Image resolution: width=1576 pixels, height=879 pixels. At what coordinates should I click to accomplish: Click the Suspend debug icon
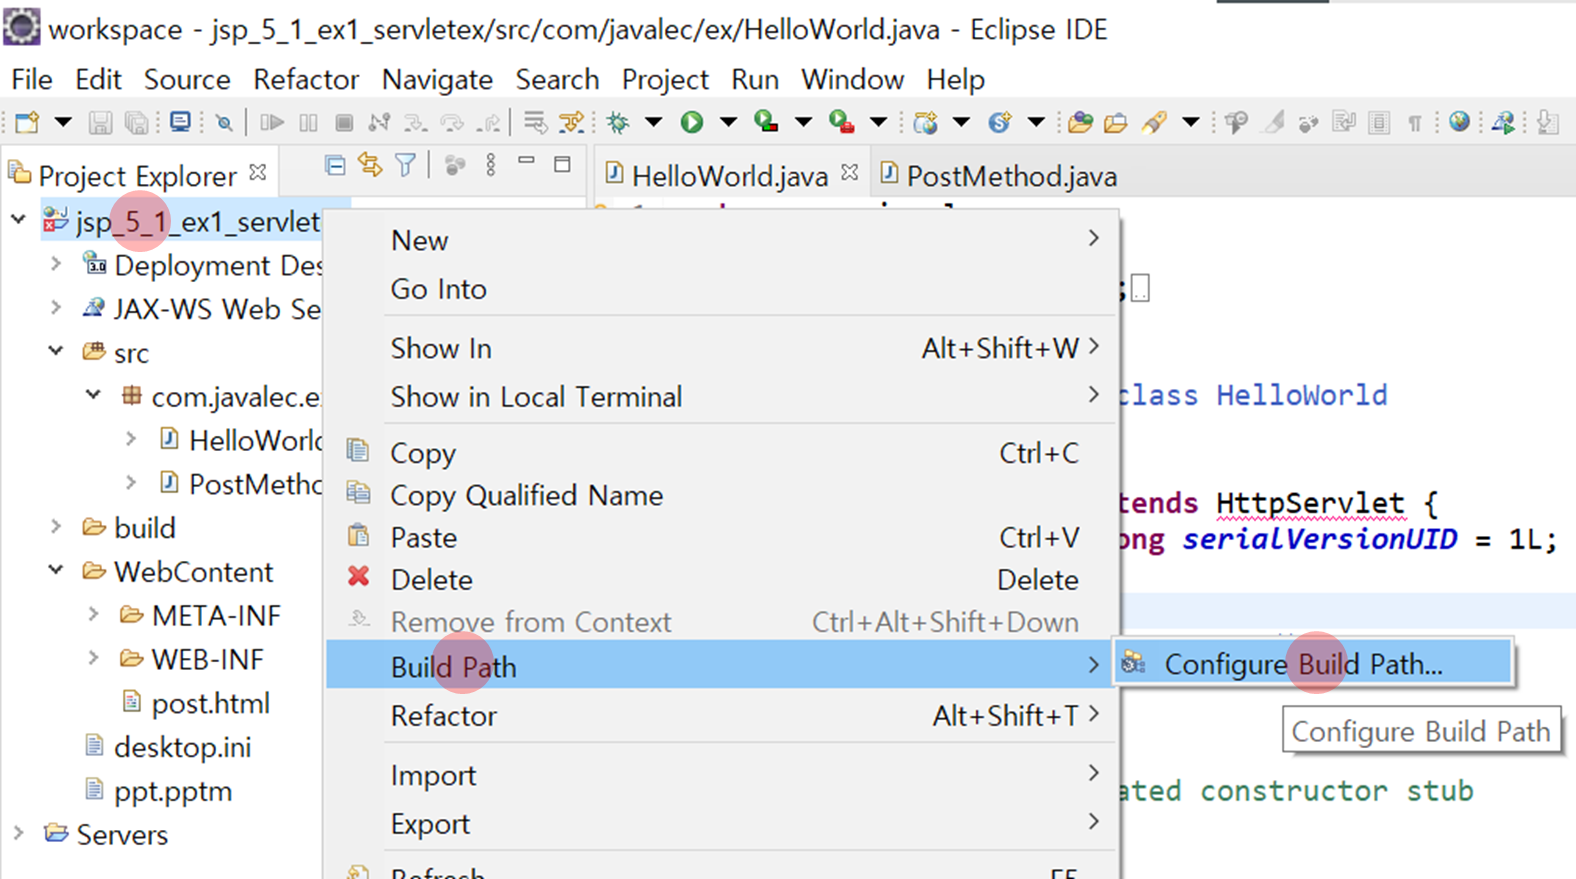point(308,122)
